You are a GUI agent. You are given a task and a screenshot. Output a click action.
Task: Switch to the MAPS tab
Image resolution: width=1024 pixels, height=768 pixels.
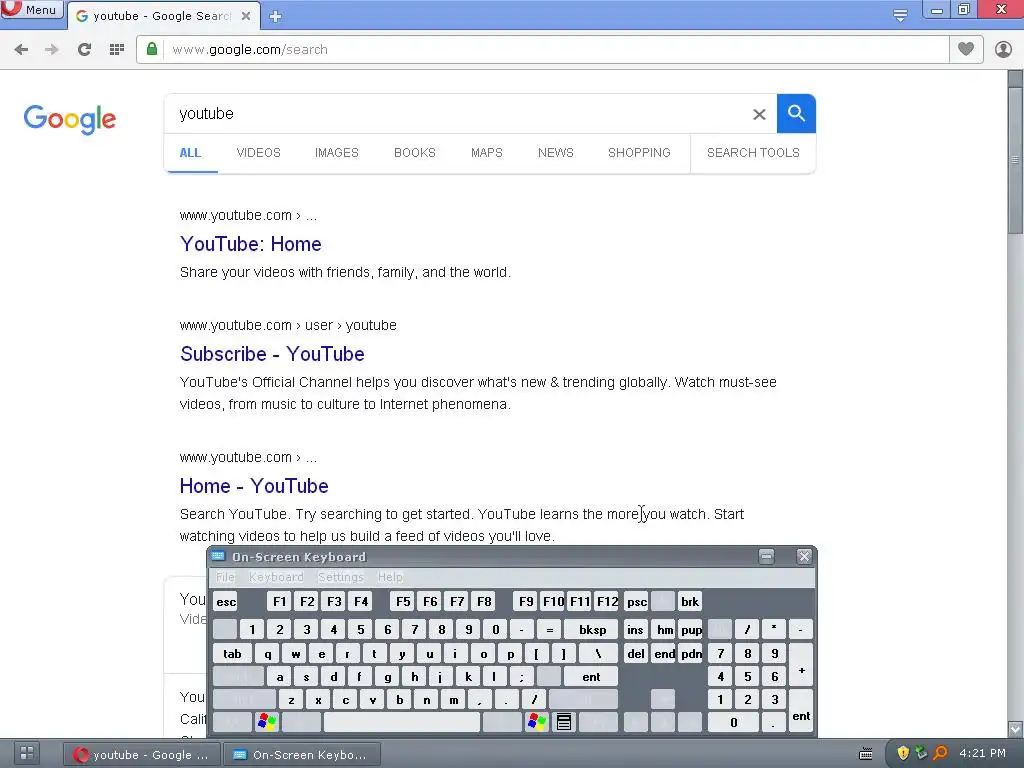(487, 153)
